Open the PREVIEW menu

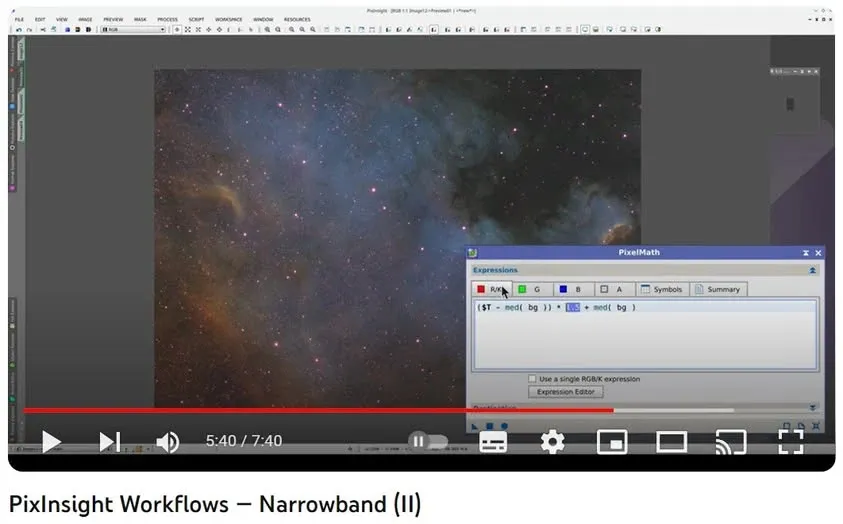[x=113, y=19]
